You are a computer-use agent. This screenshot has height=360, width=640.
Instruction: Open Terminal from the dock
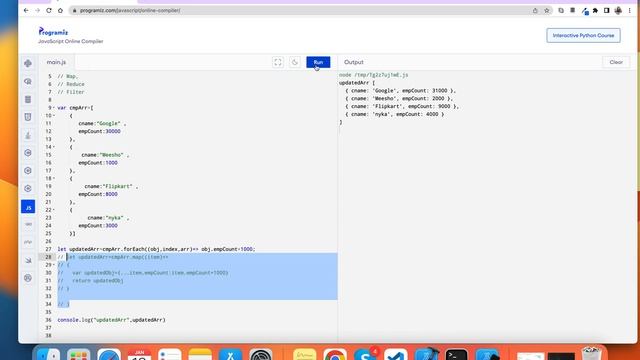coord(456,354)
